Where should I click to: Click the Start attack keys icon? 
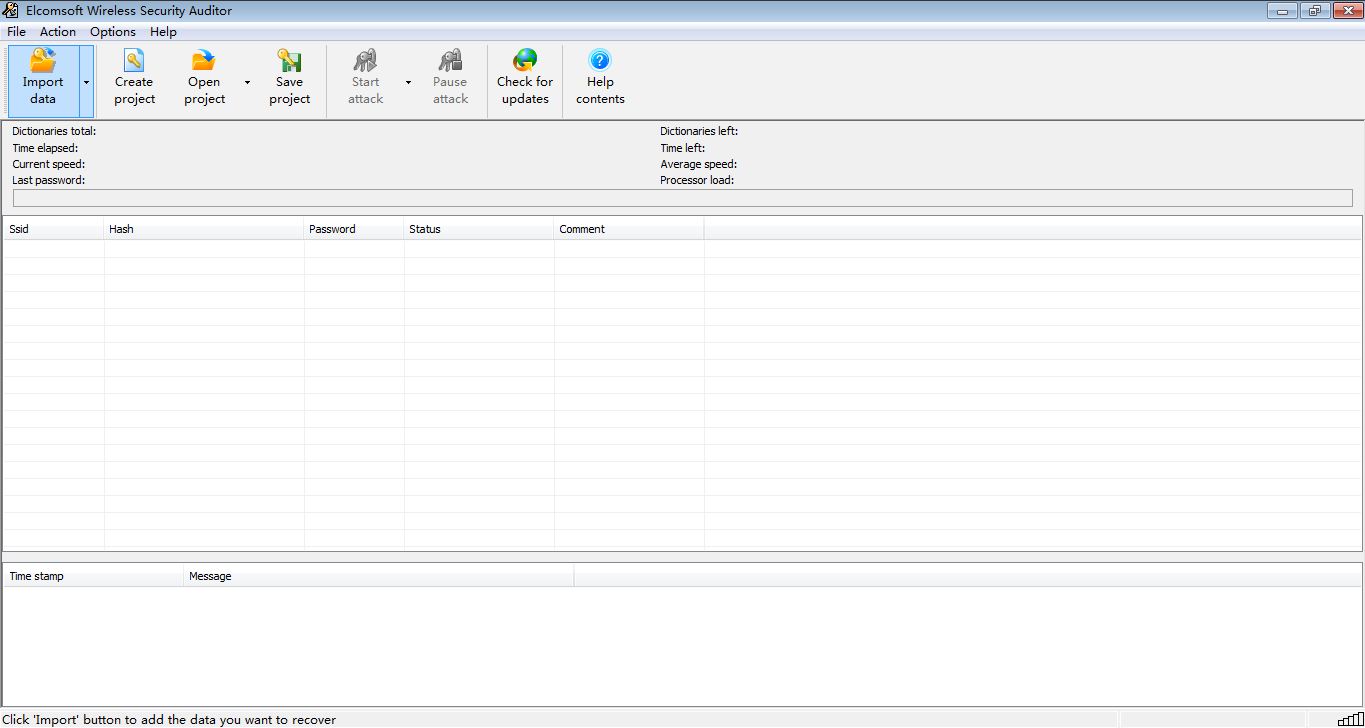click(365, 61)
